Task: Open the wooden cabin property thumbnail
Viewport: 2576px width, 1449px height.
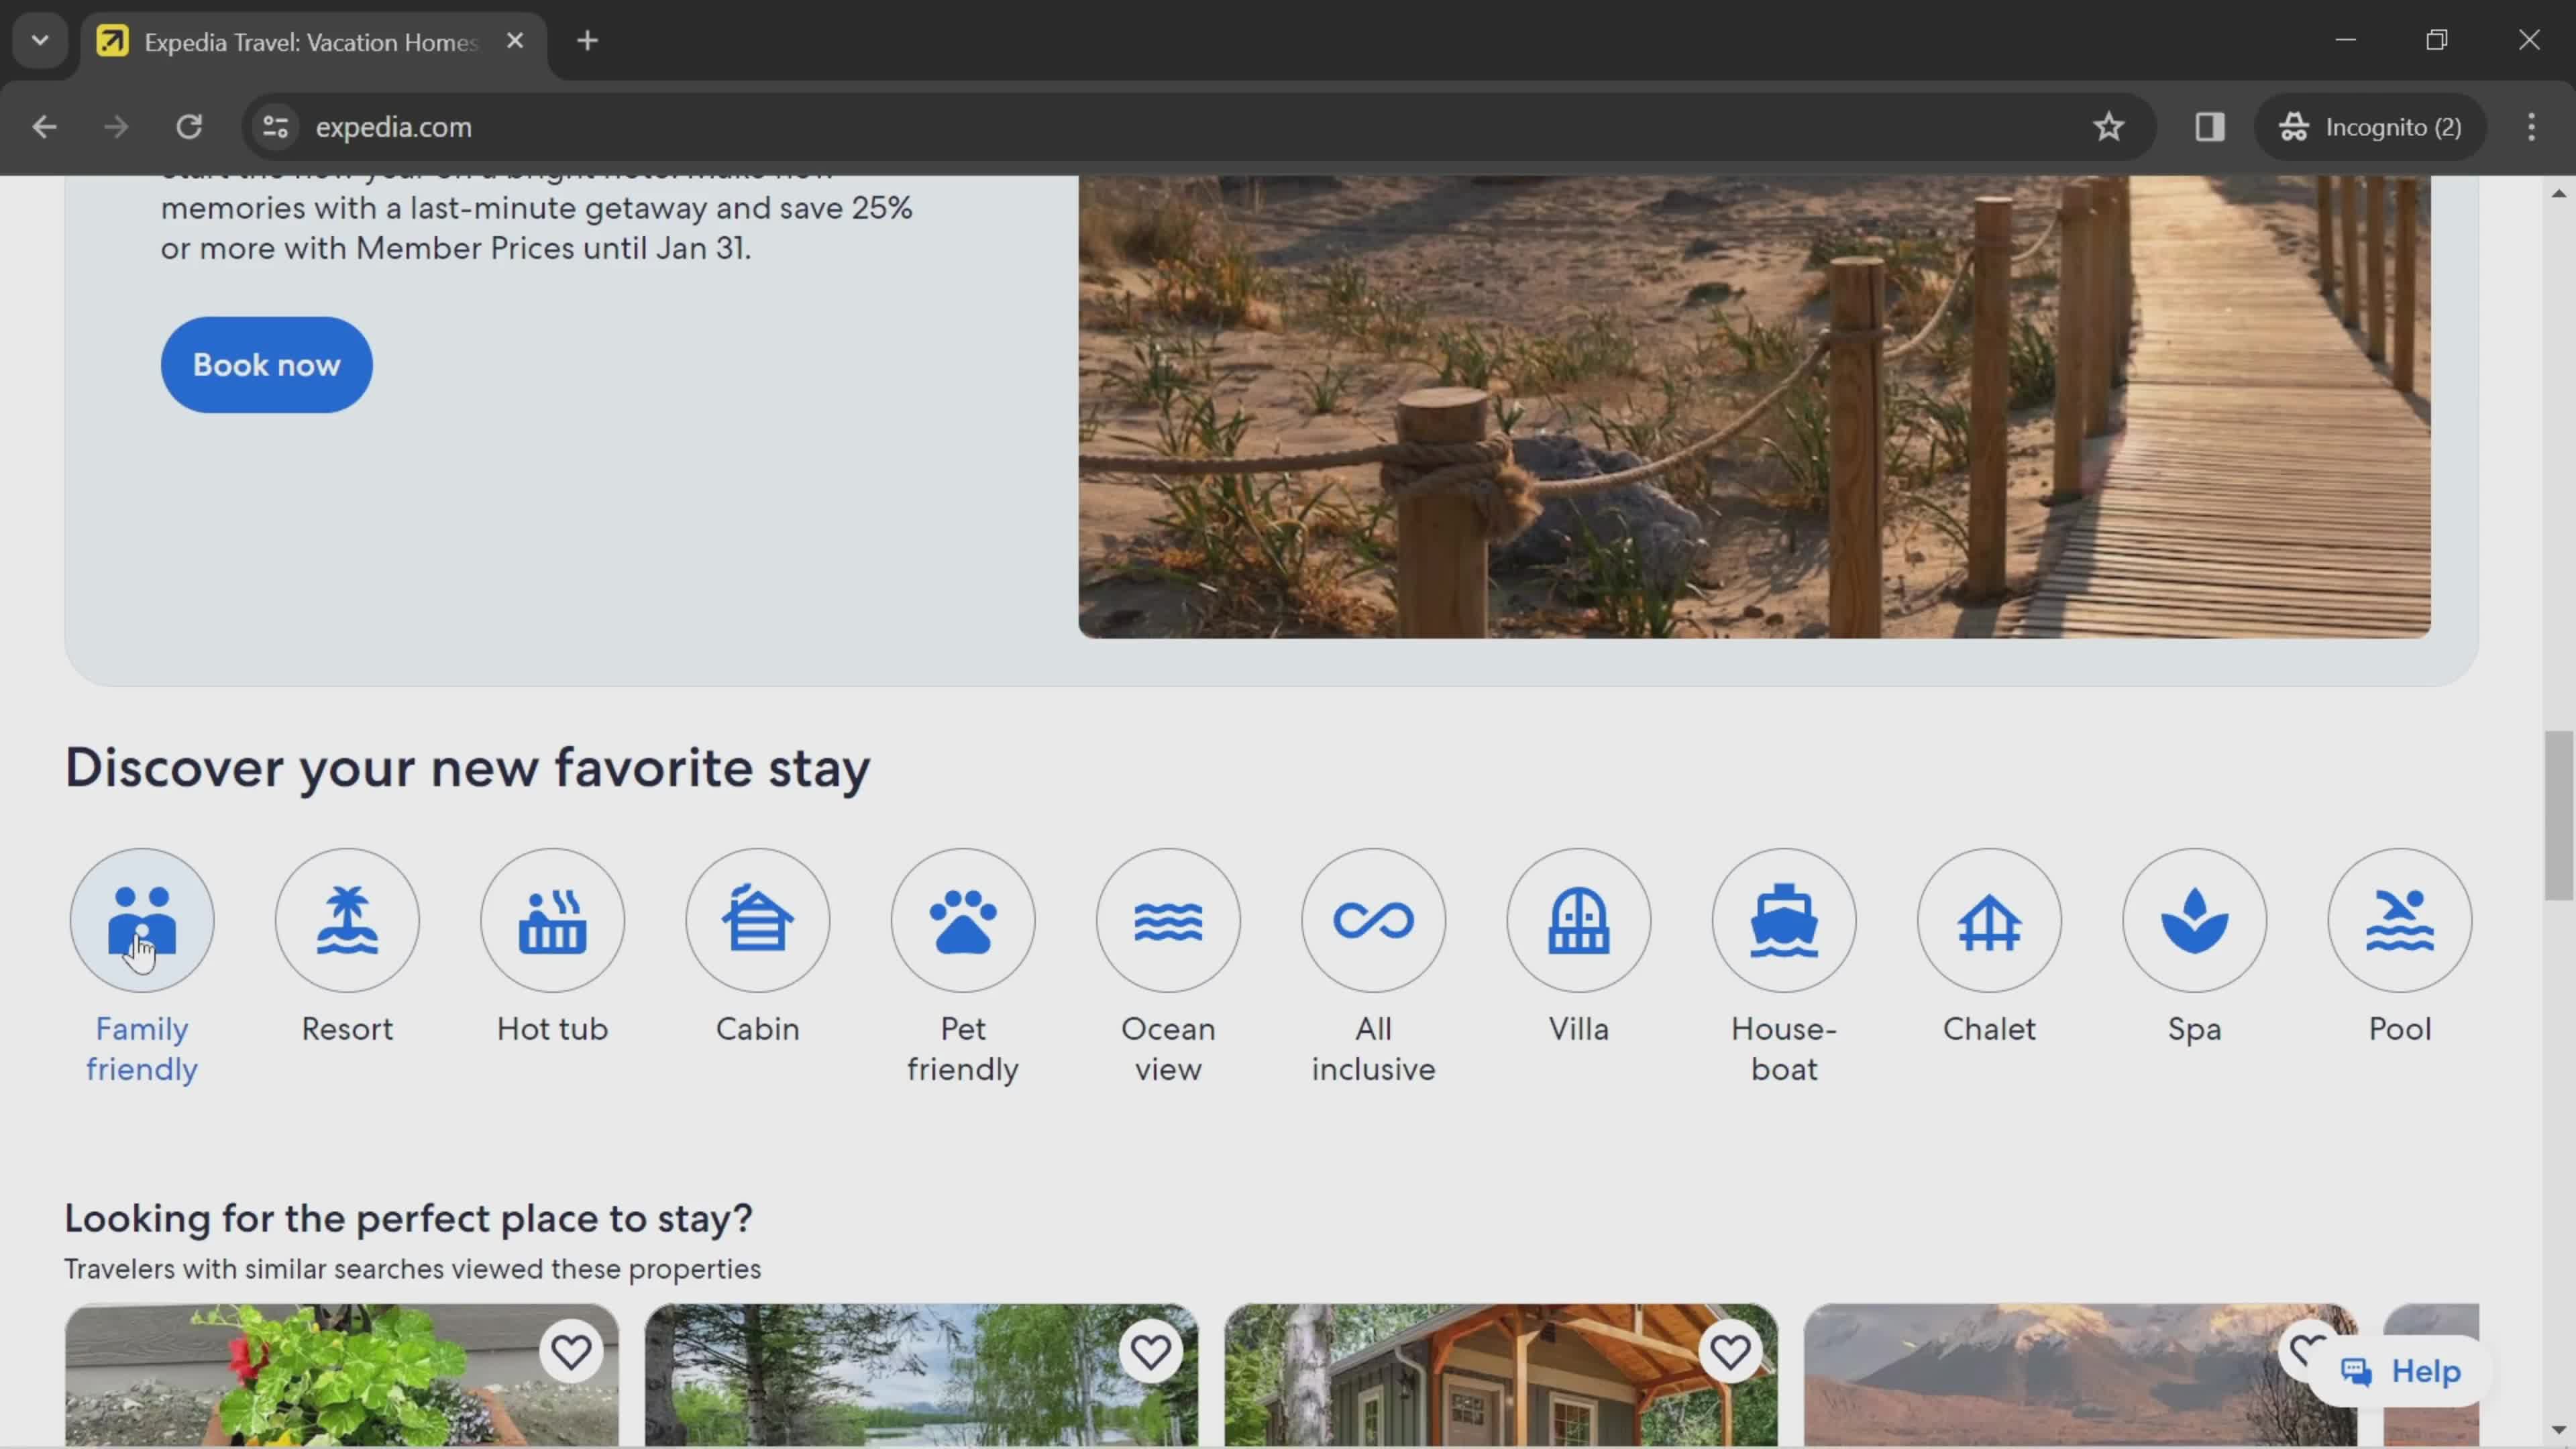Action: [x=1501, y=1374]
